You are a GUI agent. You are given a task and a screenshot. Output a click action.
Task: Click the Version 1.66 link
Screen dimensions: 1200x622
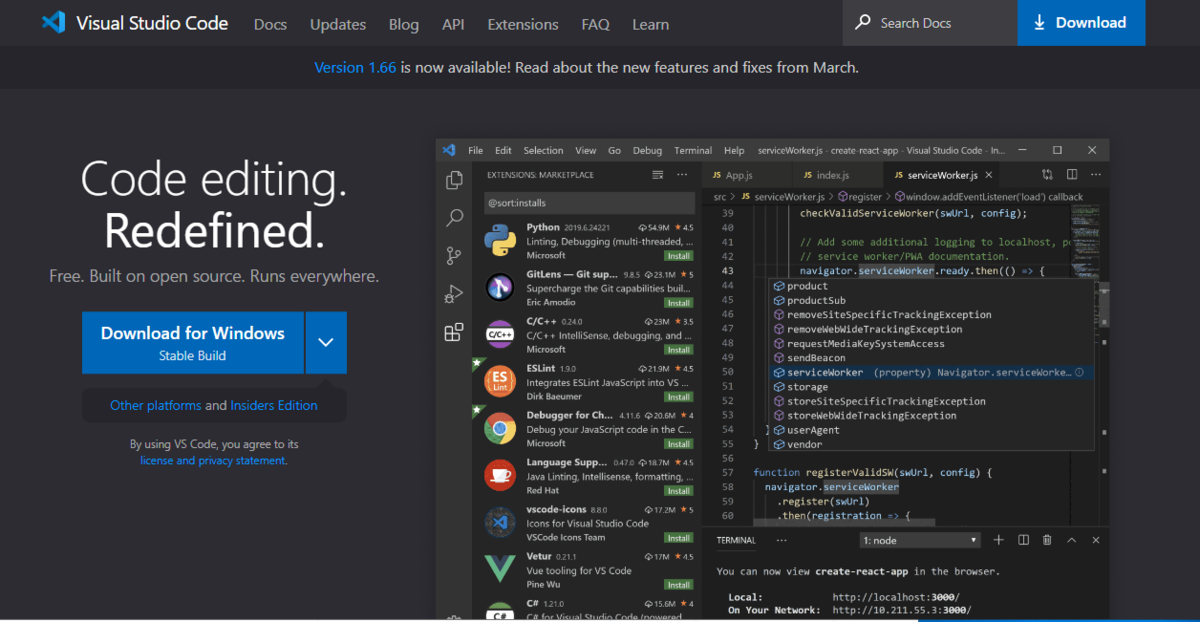pos(355,68)
